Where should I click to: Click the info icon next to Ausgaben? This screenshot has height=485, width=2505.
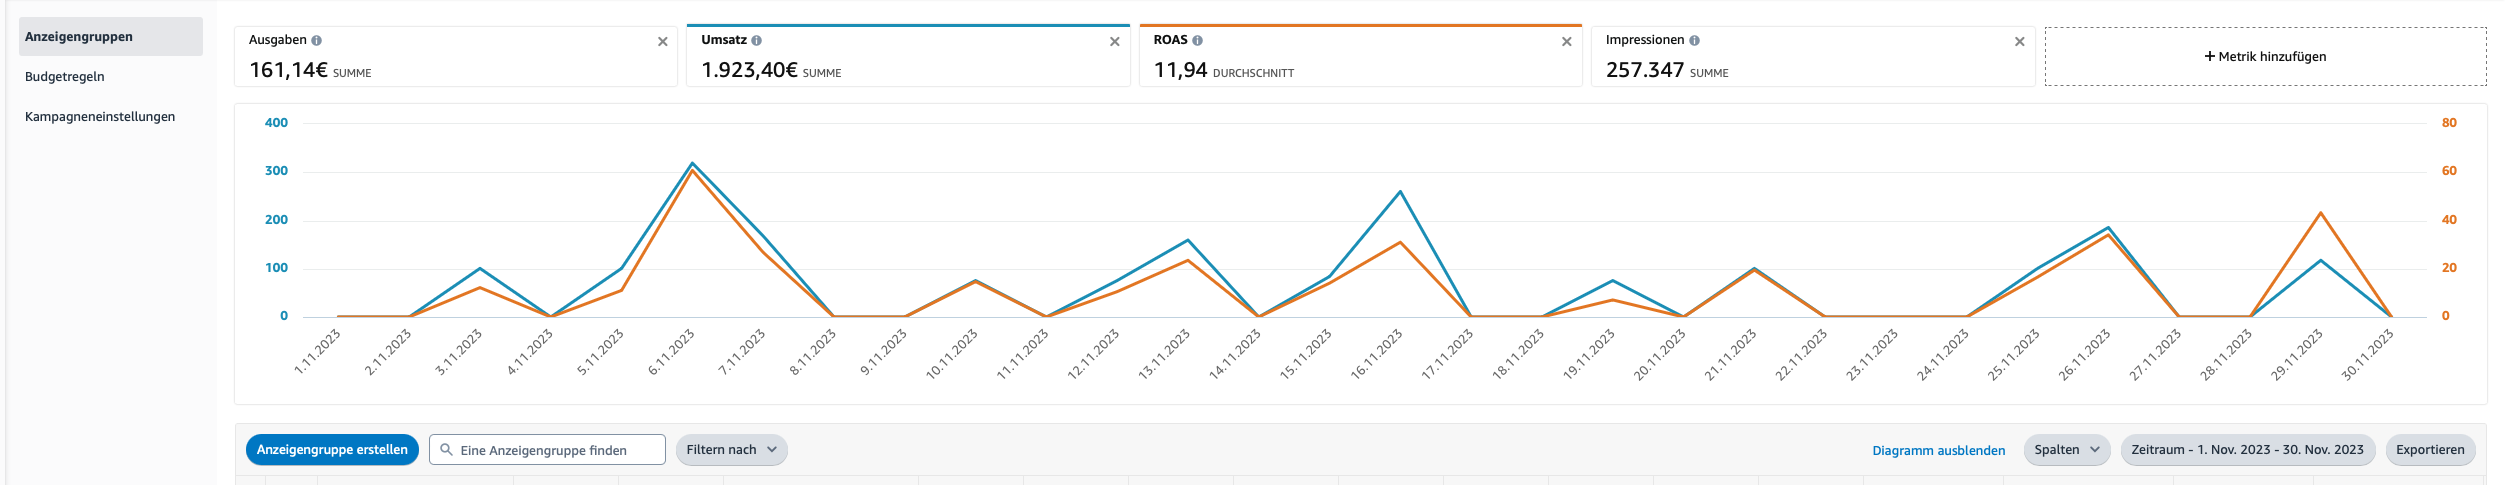316,41
